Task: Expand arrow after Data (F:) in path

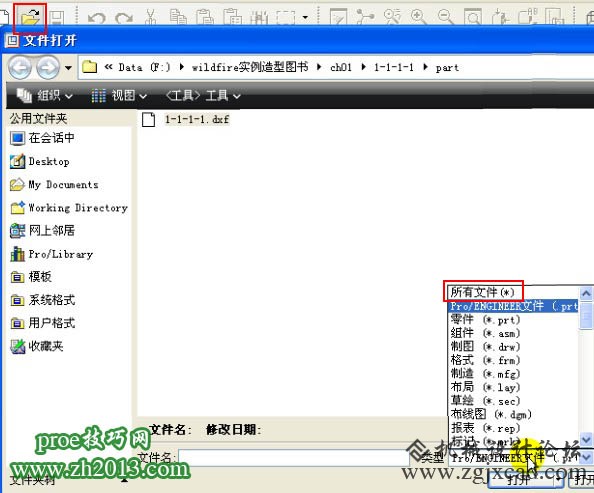Action: (181, 67)
